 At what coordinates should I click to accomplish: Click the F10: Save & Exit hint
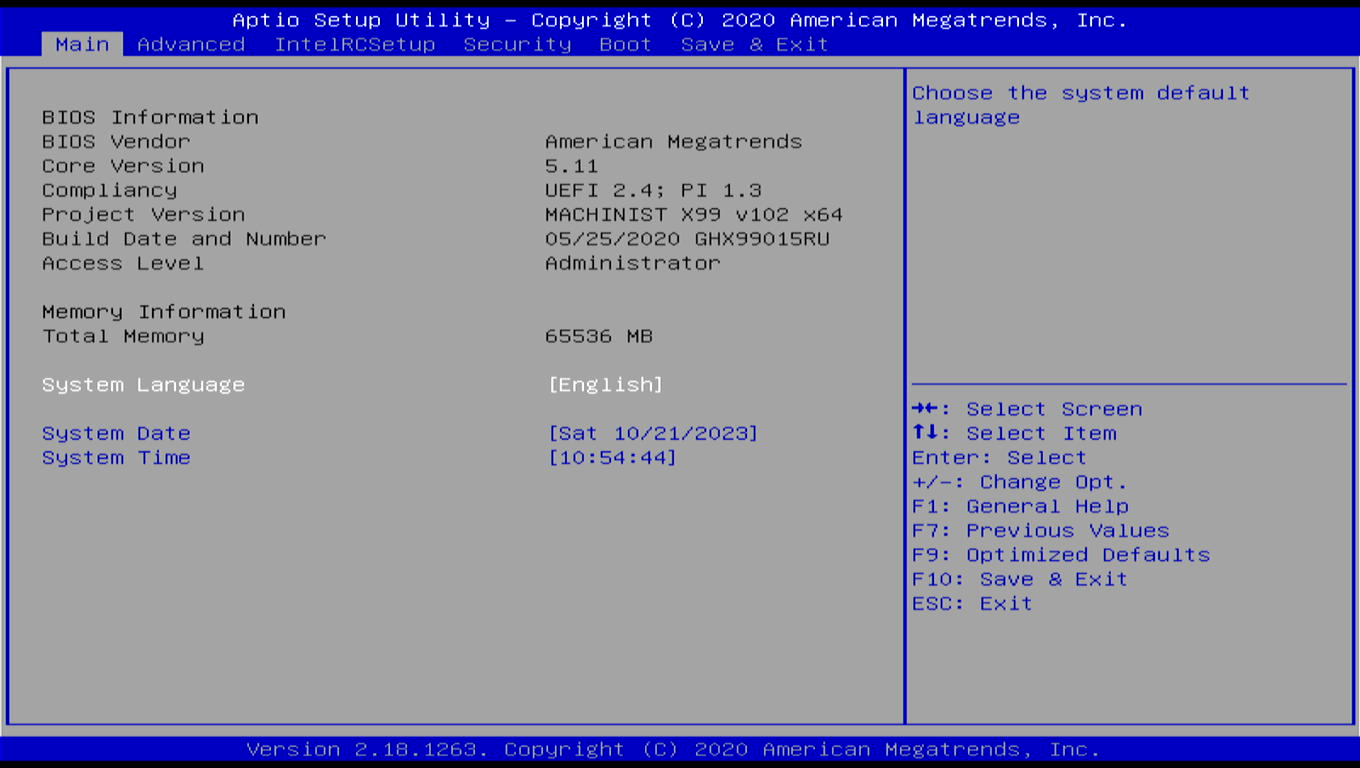click(1020, 579)
